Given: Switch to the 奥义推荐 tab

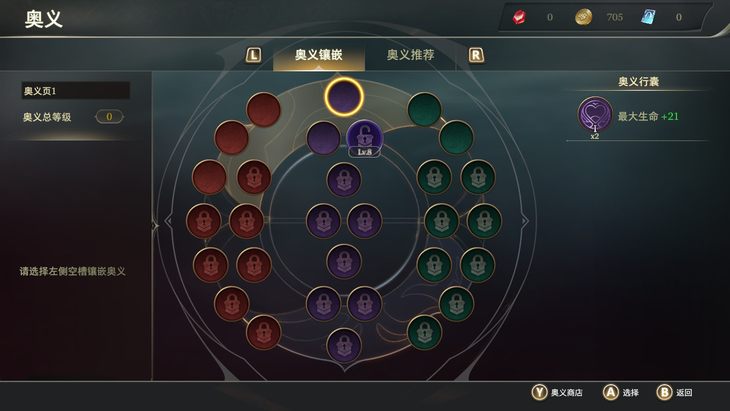Looking at the screenshot, I should click(x=410, y=55).
